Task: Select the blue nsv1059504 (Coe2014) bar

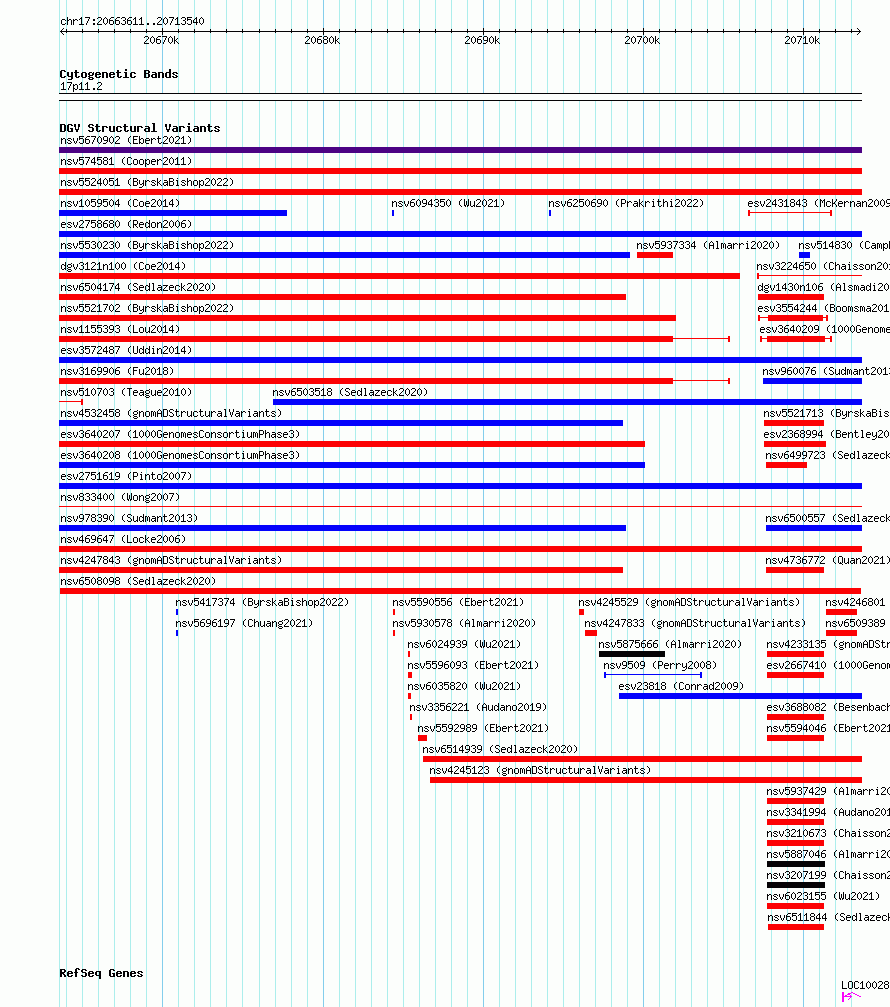Action: [173, 213]
